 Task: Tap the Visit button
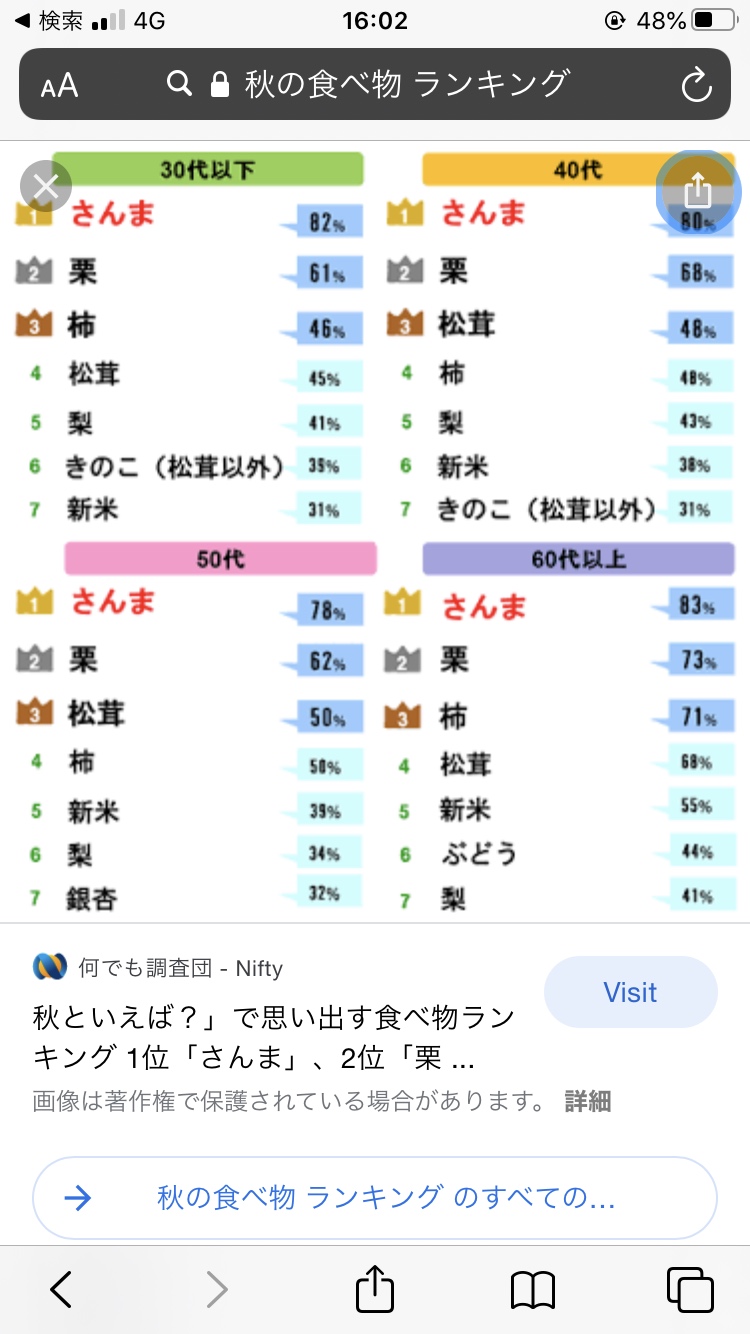pos(630,992)
